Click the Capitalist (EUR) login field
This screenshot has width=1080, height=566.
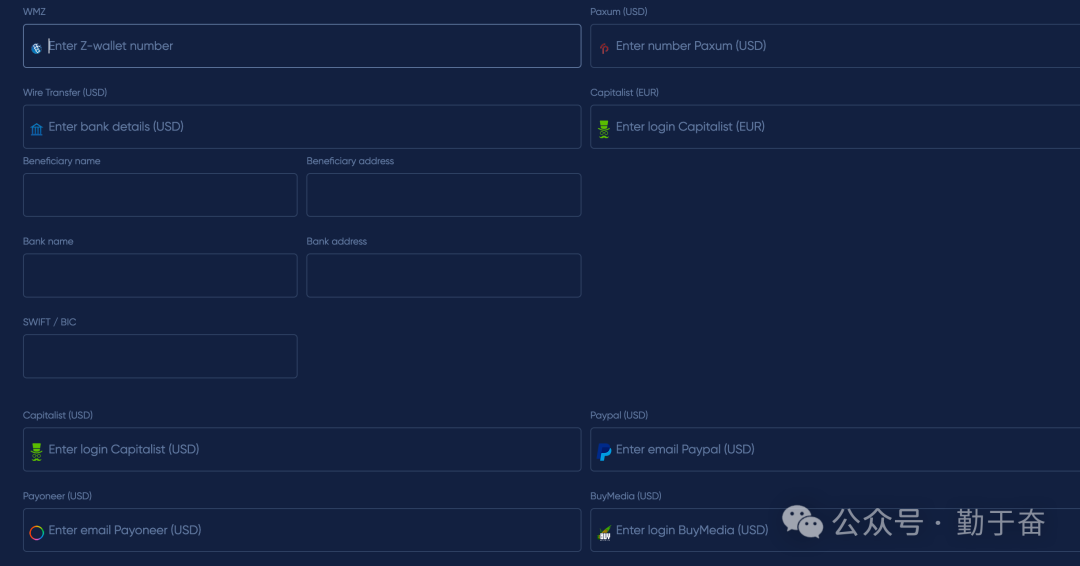pos(835,127)
